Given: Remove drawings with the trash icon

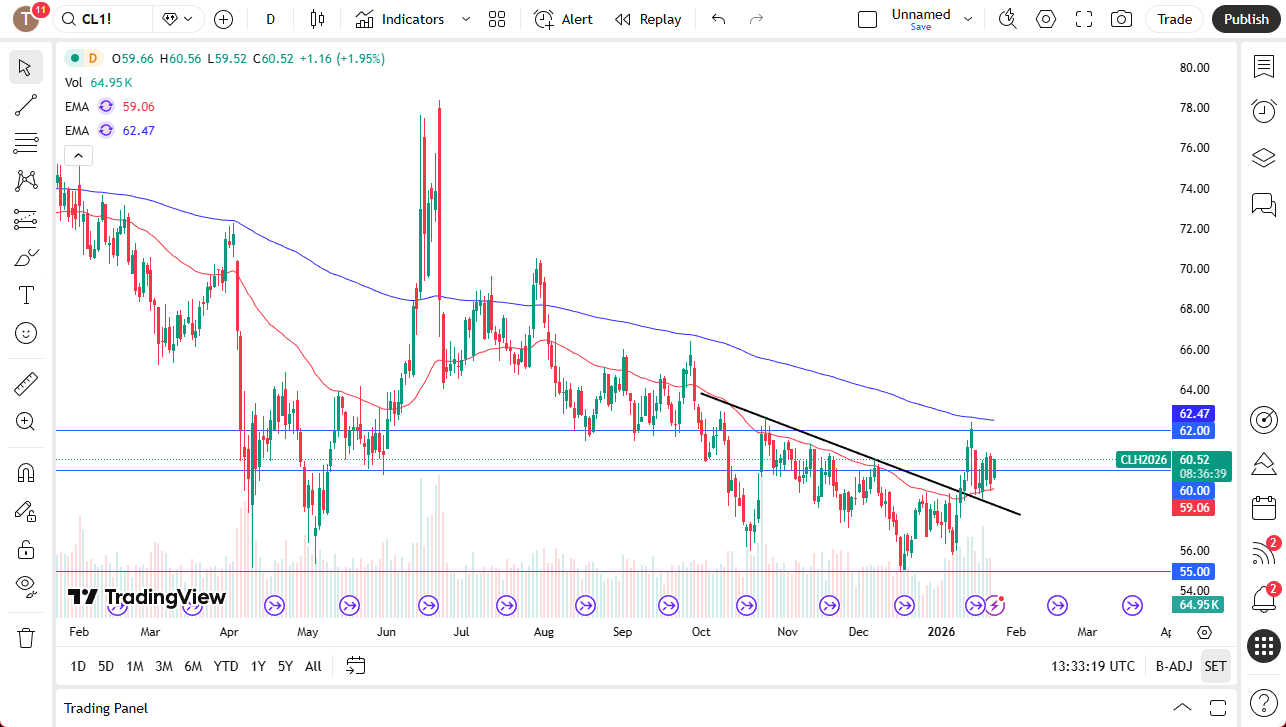Looking at the screenshot, I should (x=26, y=637).
